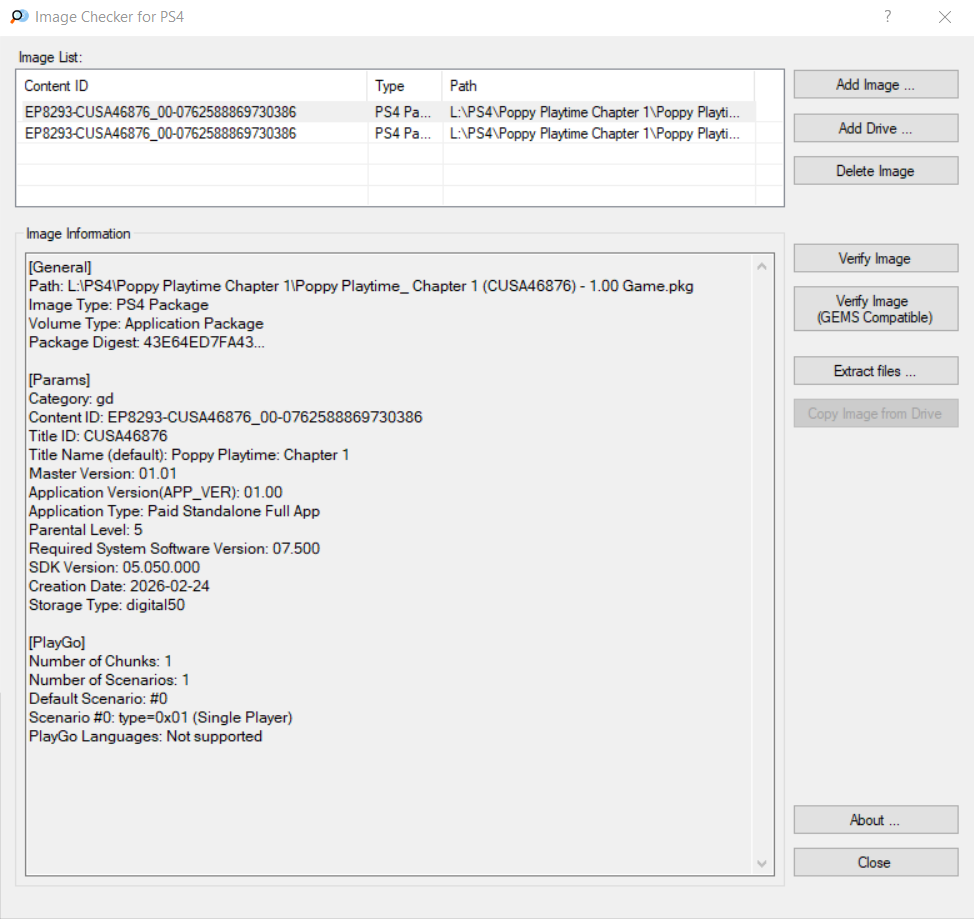This screenshot has height=919, width=974.
Task: Click the scroll up arrow in Image Information
Action: (764, 267)
